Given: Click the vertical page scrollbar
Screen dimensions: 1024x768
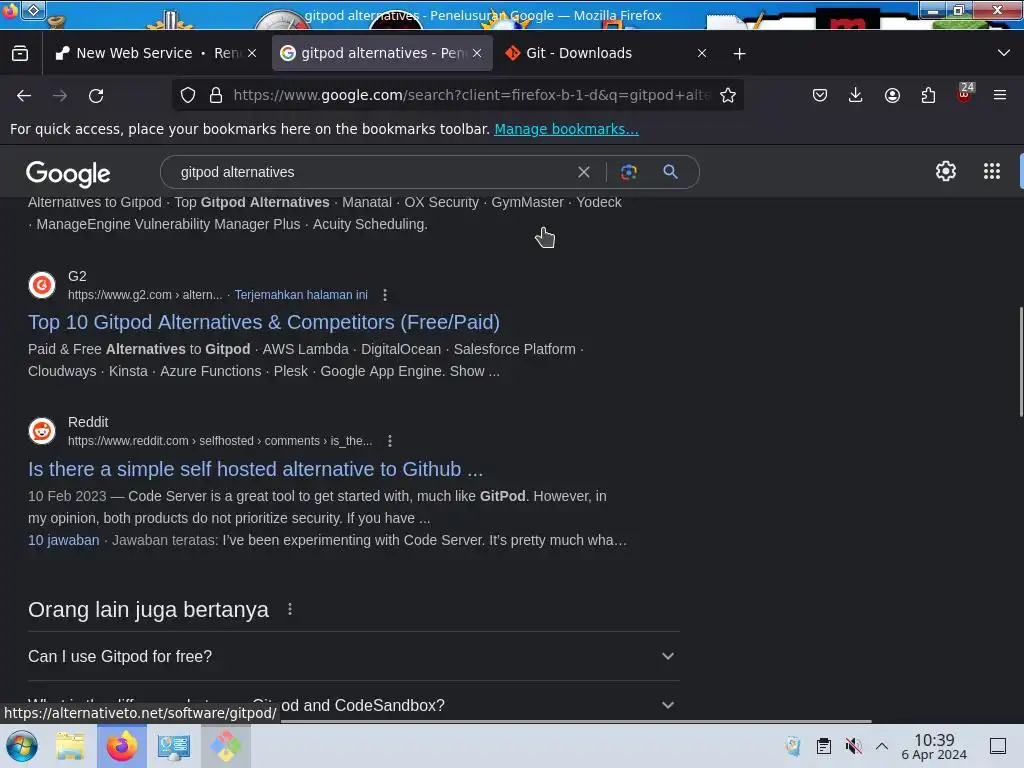Looking at the screenshot, I should (x=1021, y=362).
